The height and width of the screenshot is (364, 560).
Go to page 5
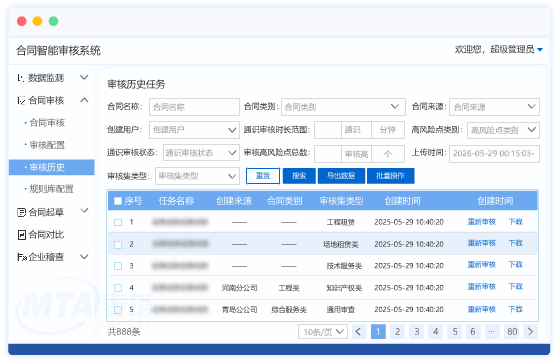[x=455, y=332]
